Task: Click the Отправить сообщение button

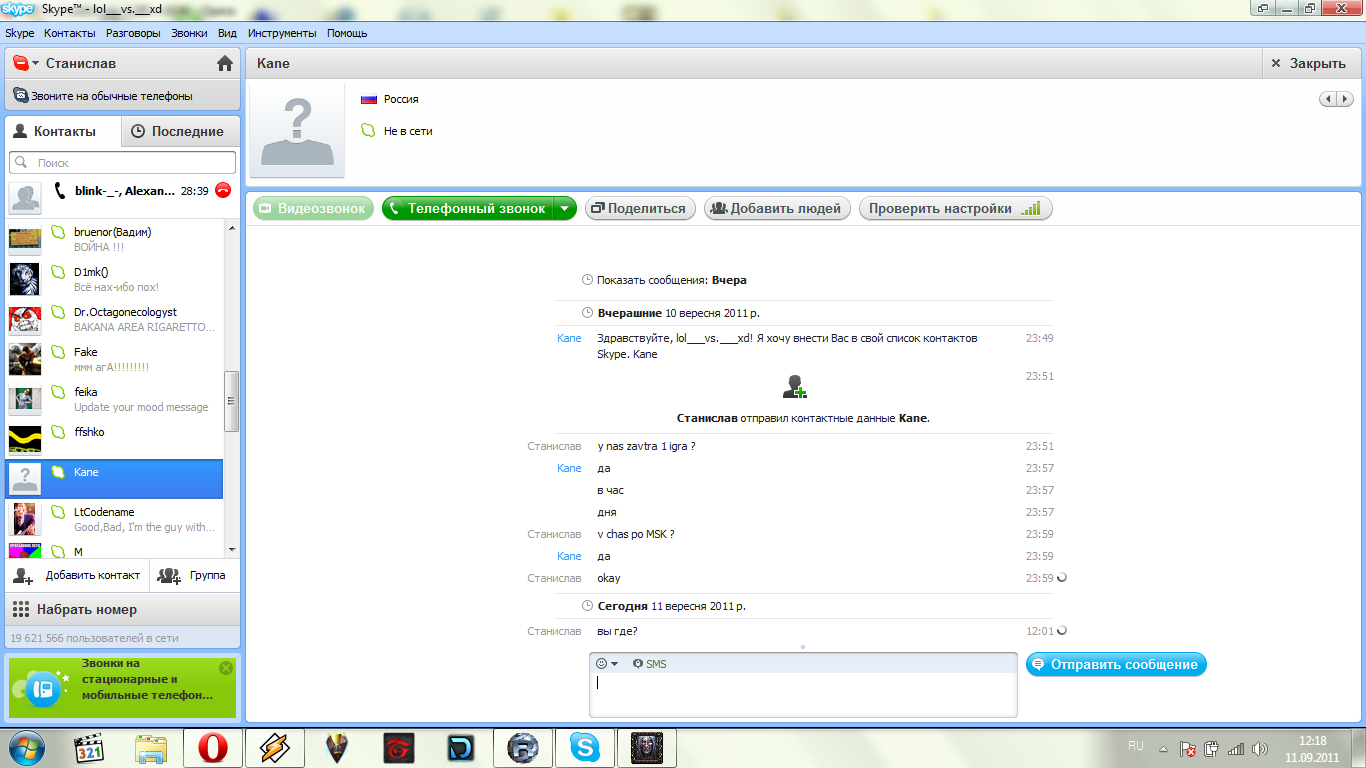Action: (x=1116, y=664)
